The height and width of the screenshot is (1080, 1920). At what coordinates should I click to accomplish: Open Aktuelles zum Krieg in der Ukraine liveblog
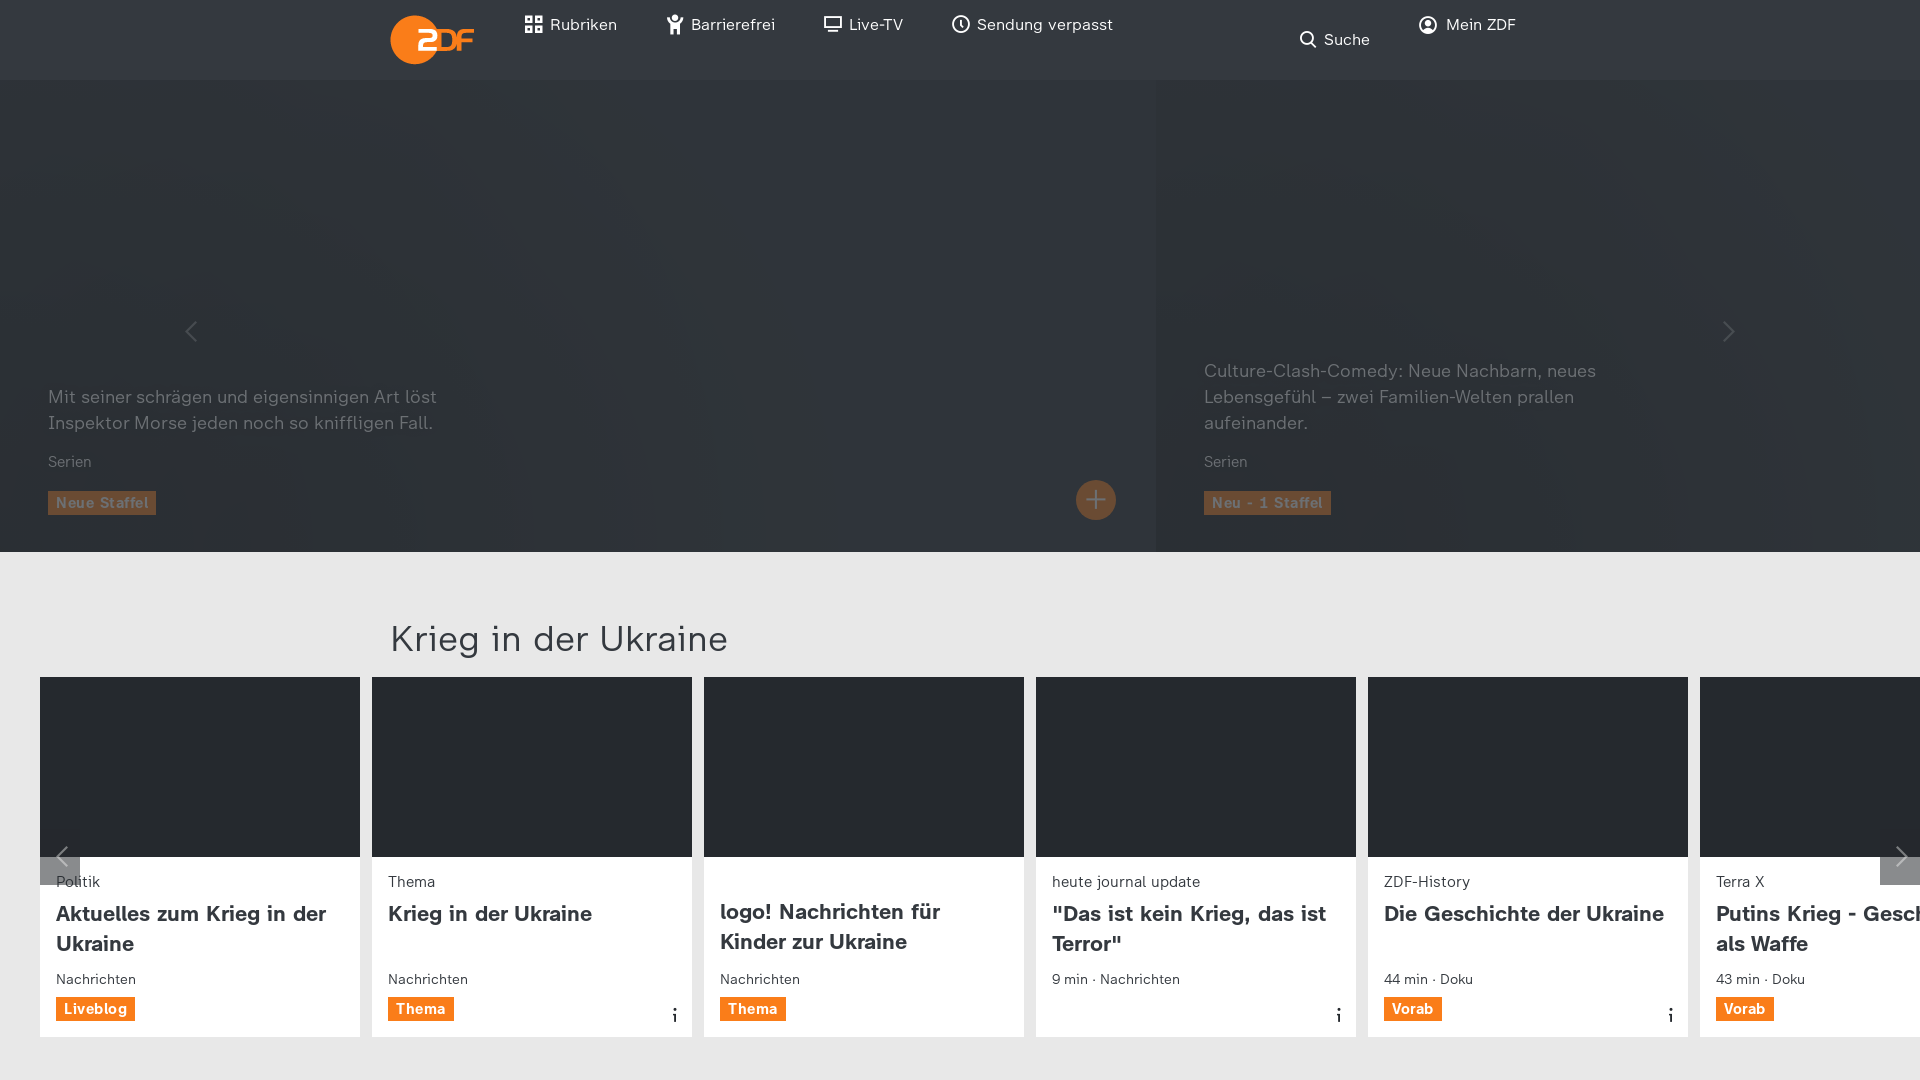coord(191,928)
